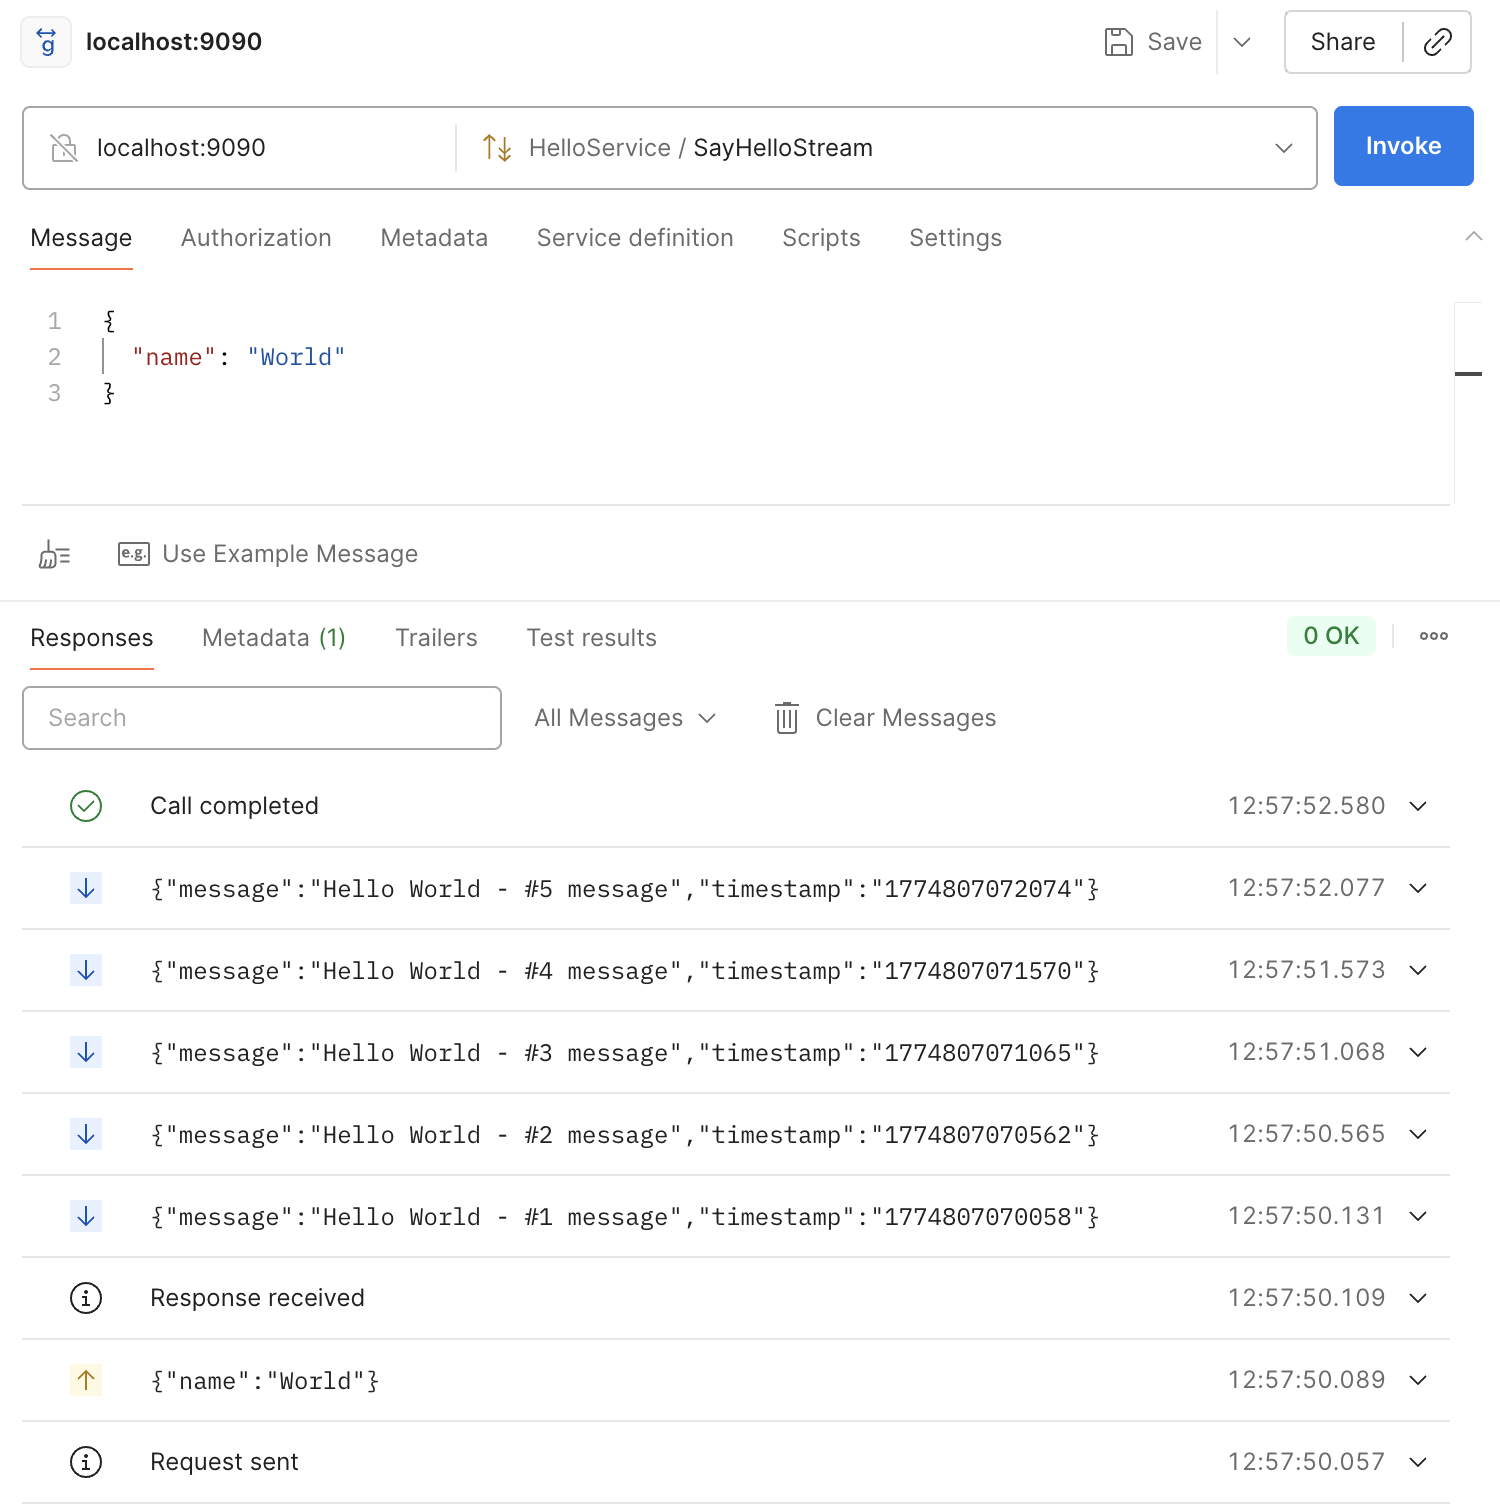Open the All Messages filter dropdown
Viewport: 1500px width, 1512px height.
click(625, 718)
